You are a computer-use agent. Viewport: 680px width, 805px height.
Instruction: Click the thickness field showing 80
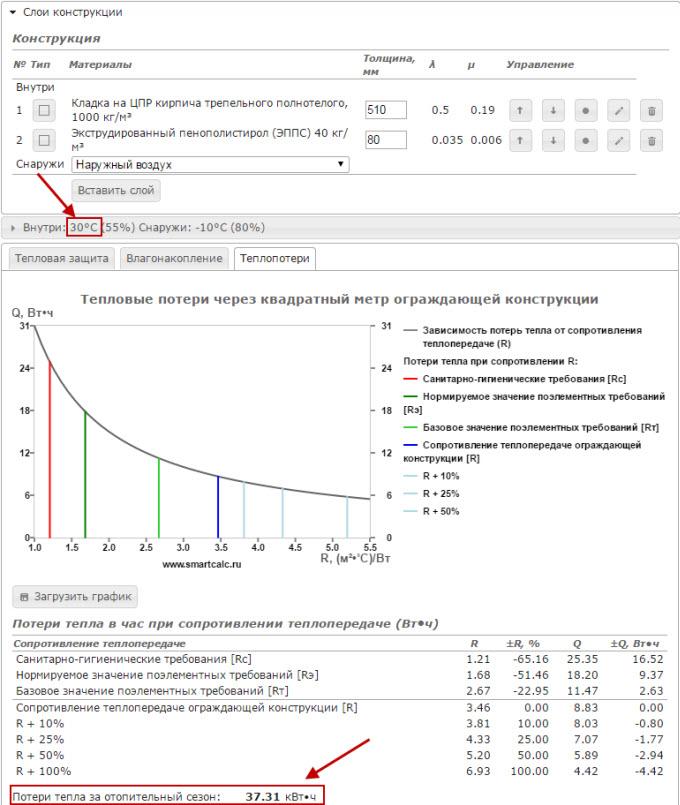(x=385, y=140)
